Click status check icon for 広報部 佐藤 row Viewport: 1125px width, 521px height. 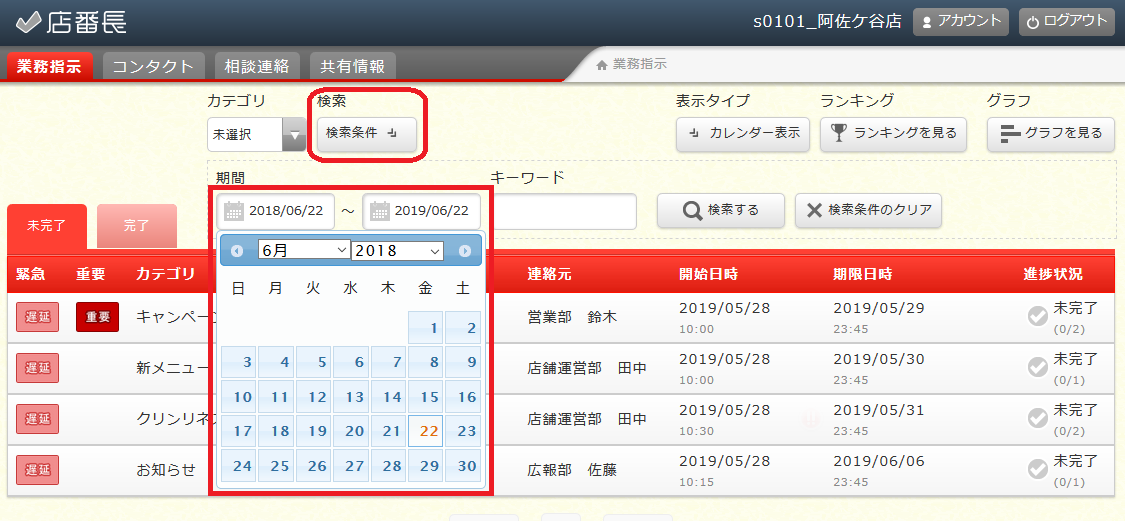(1037, 469)
